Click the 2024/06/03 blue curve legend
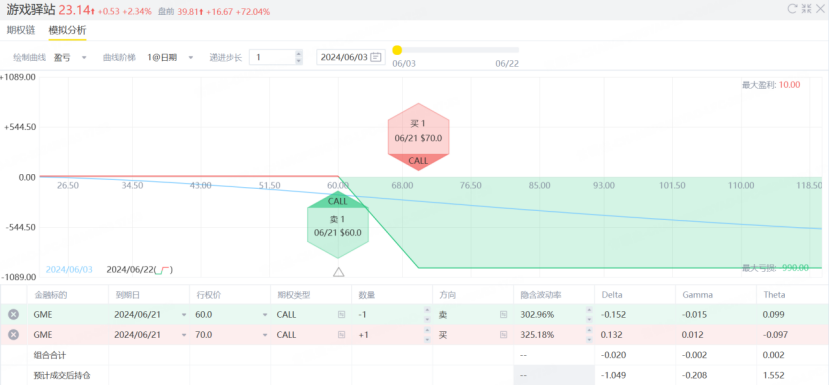The height and width of the screenshot is (386, 829). tap(69, 269)
